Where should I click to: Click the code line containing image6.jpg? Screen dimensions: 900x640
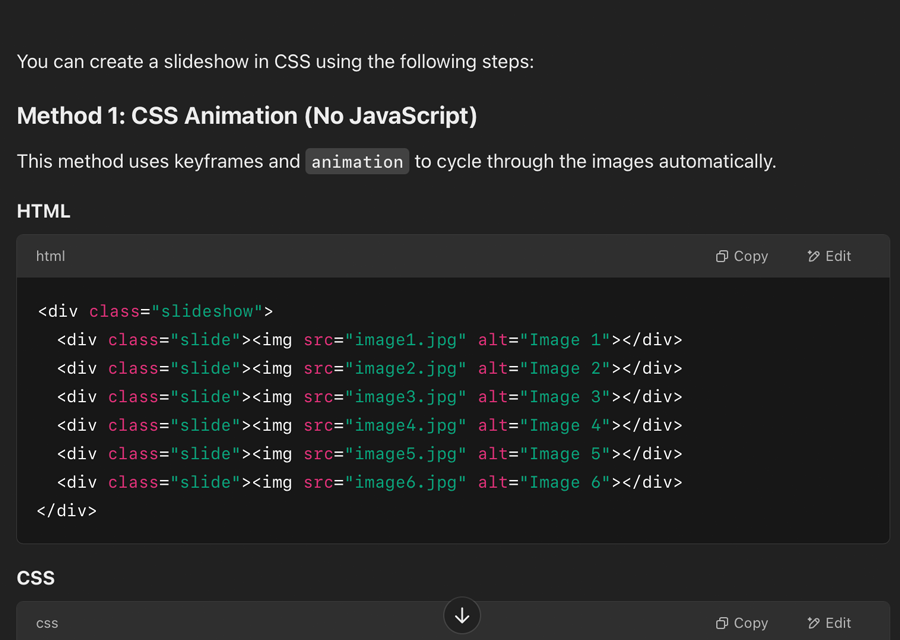(x=370, y=482)
